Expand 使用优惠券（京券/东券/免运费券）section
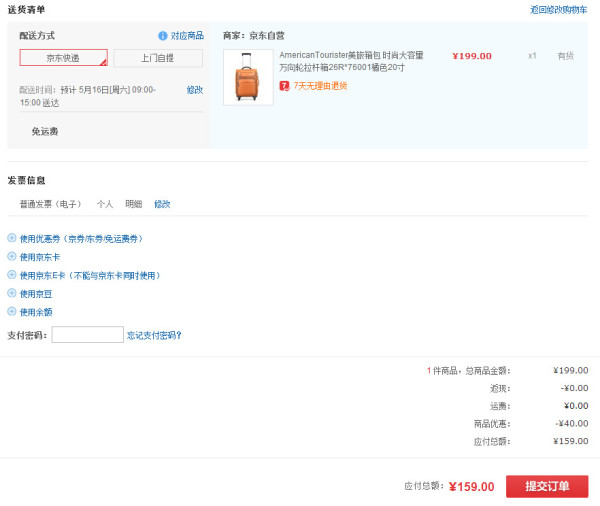Viewport: 600px width, 506px height. tap(81, 239)
